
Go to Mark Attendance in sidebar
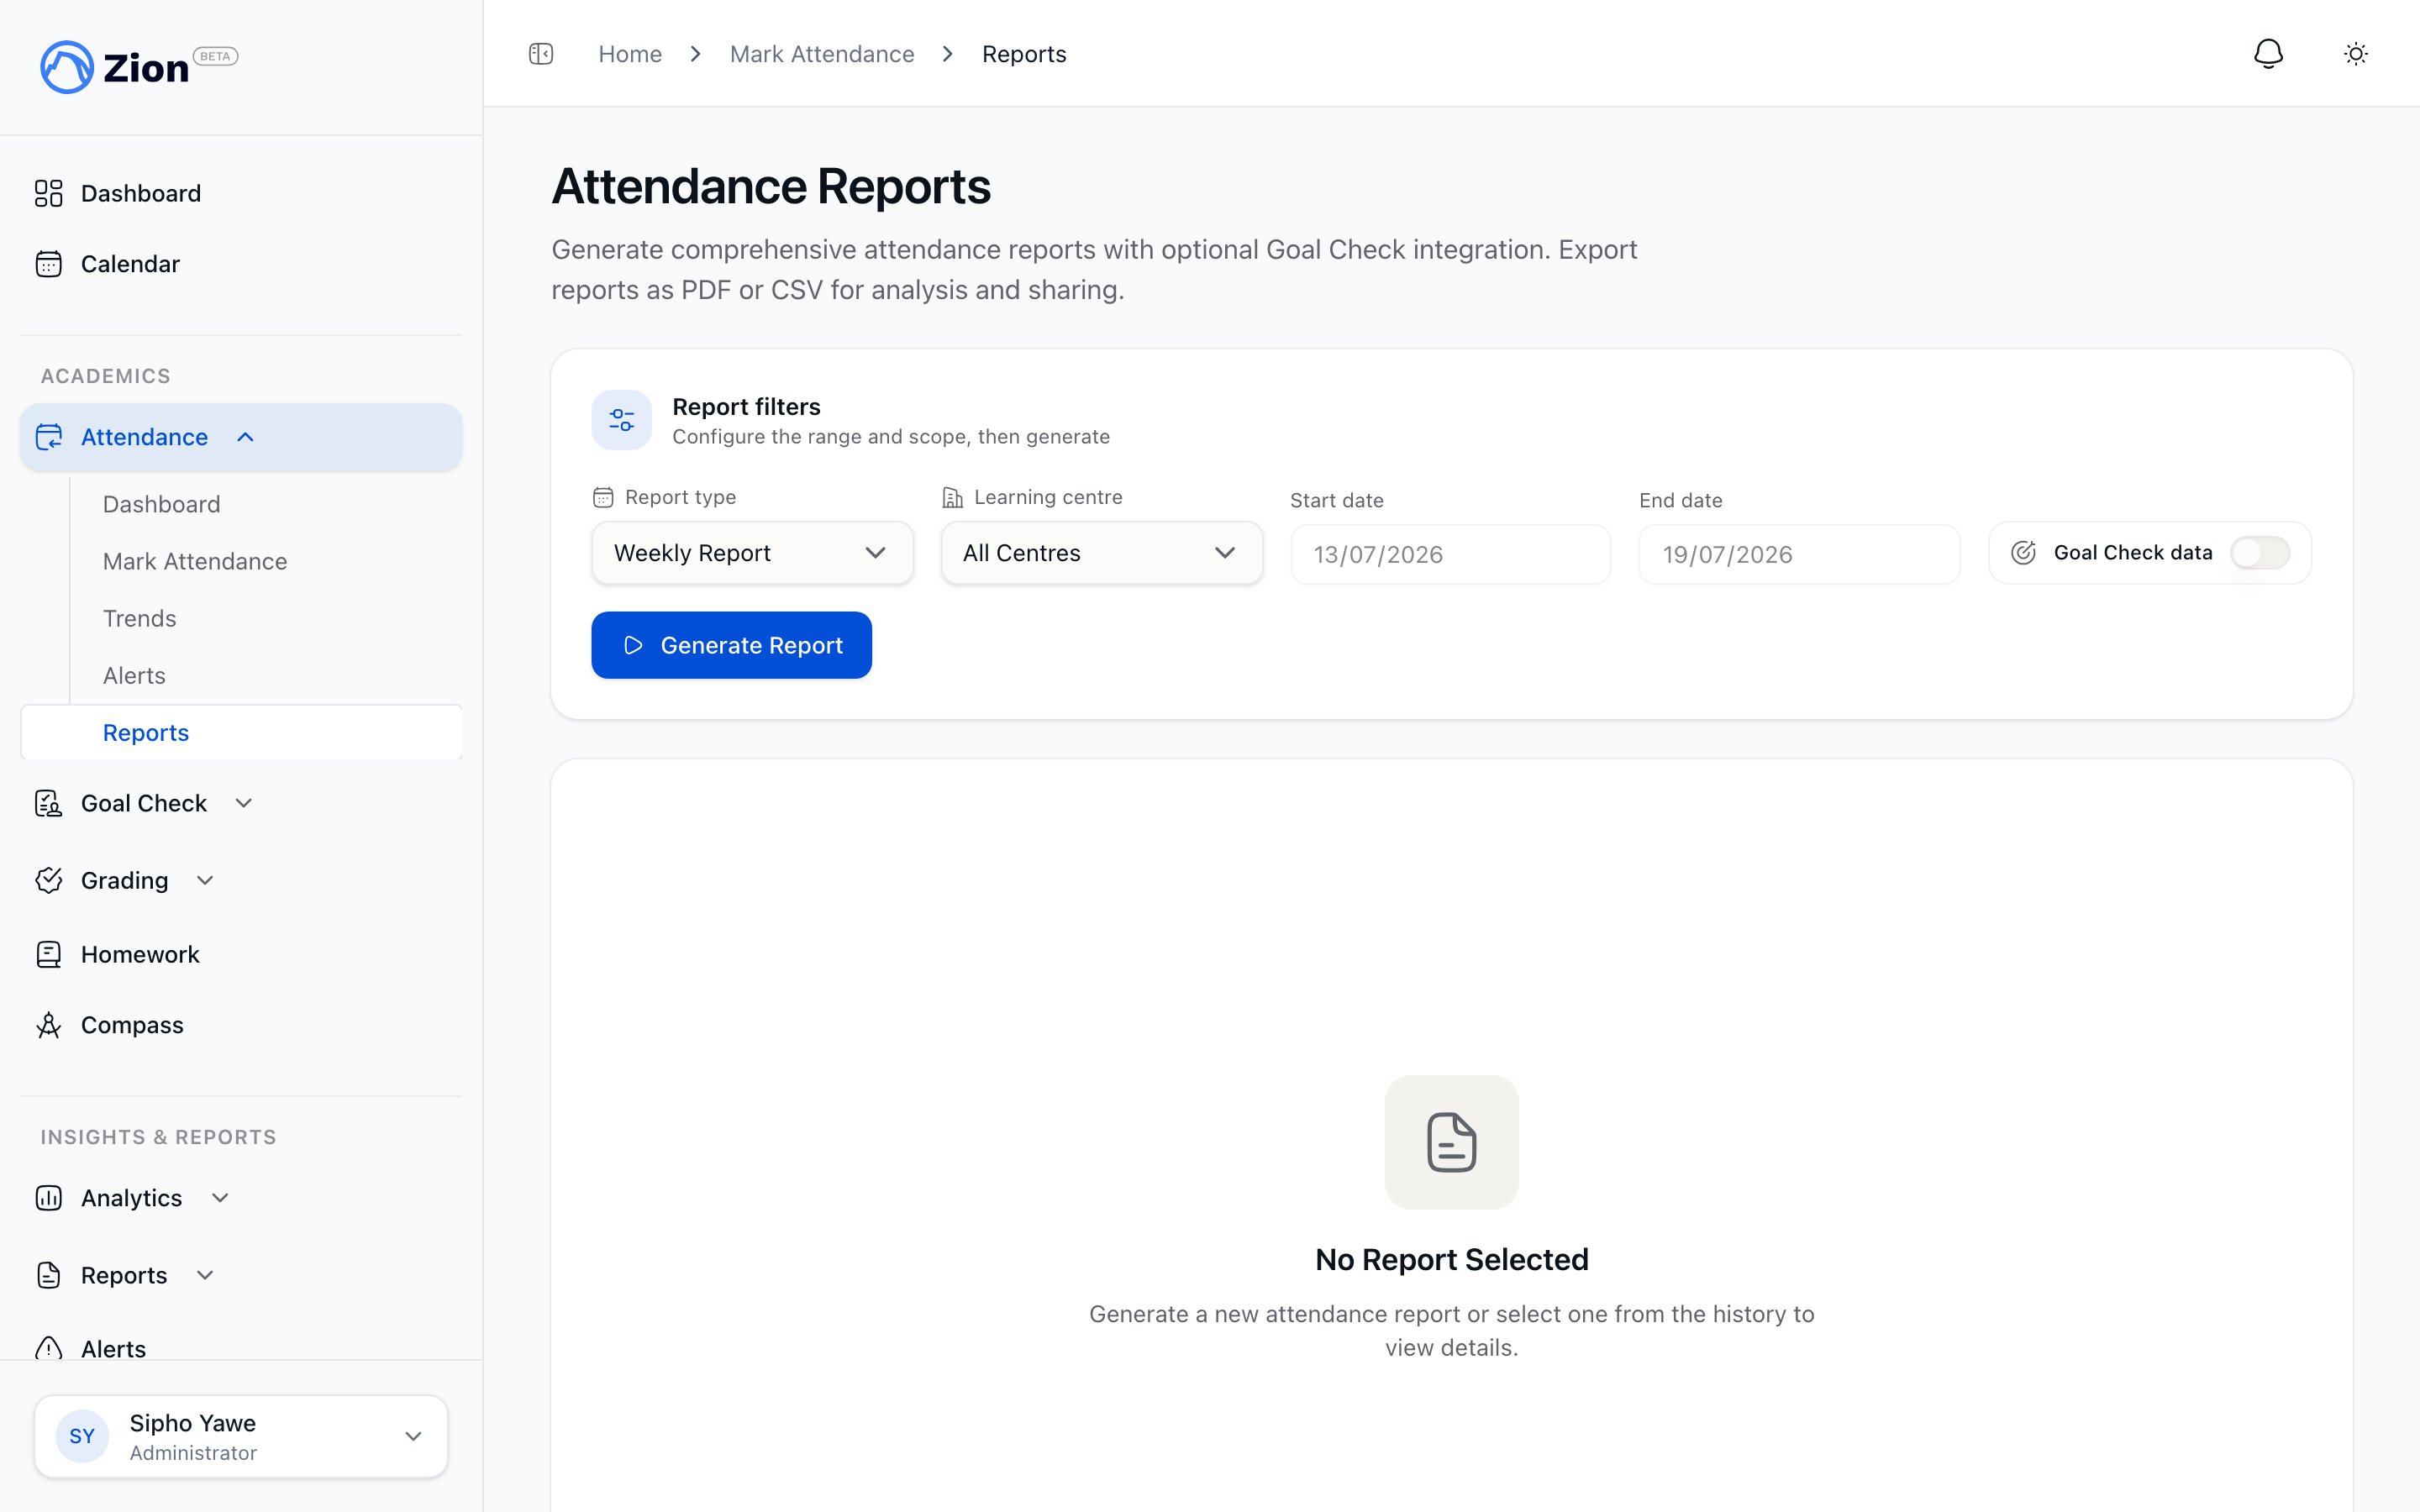[x=195, y=561]
